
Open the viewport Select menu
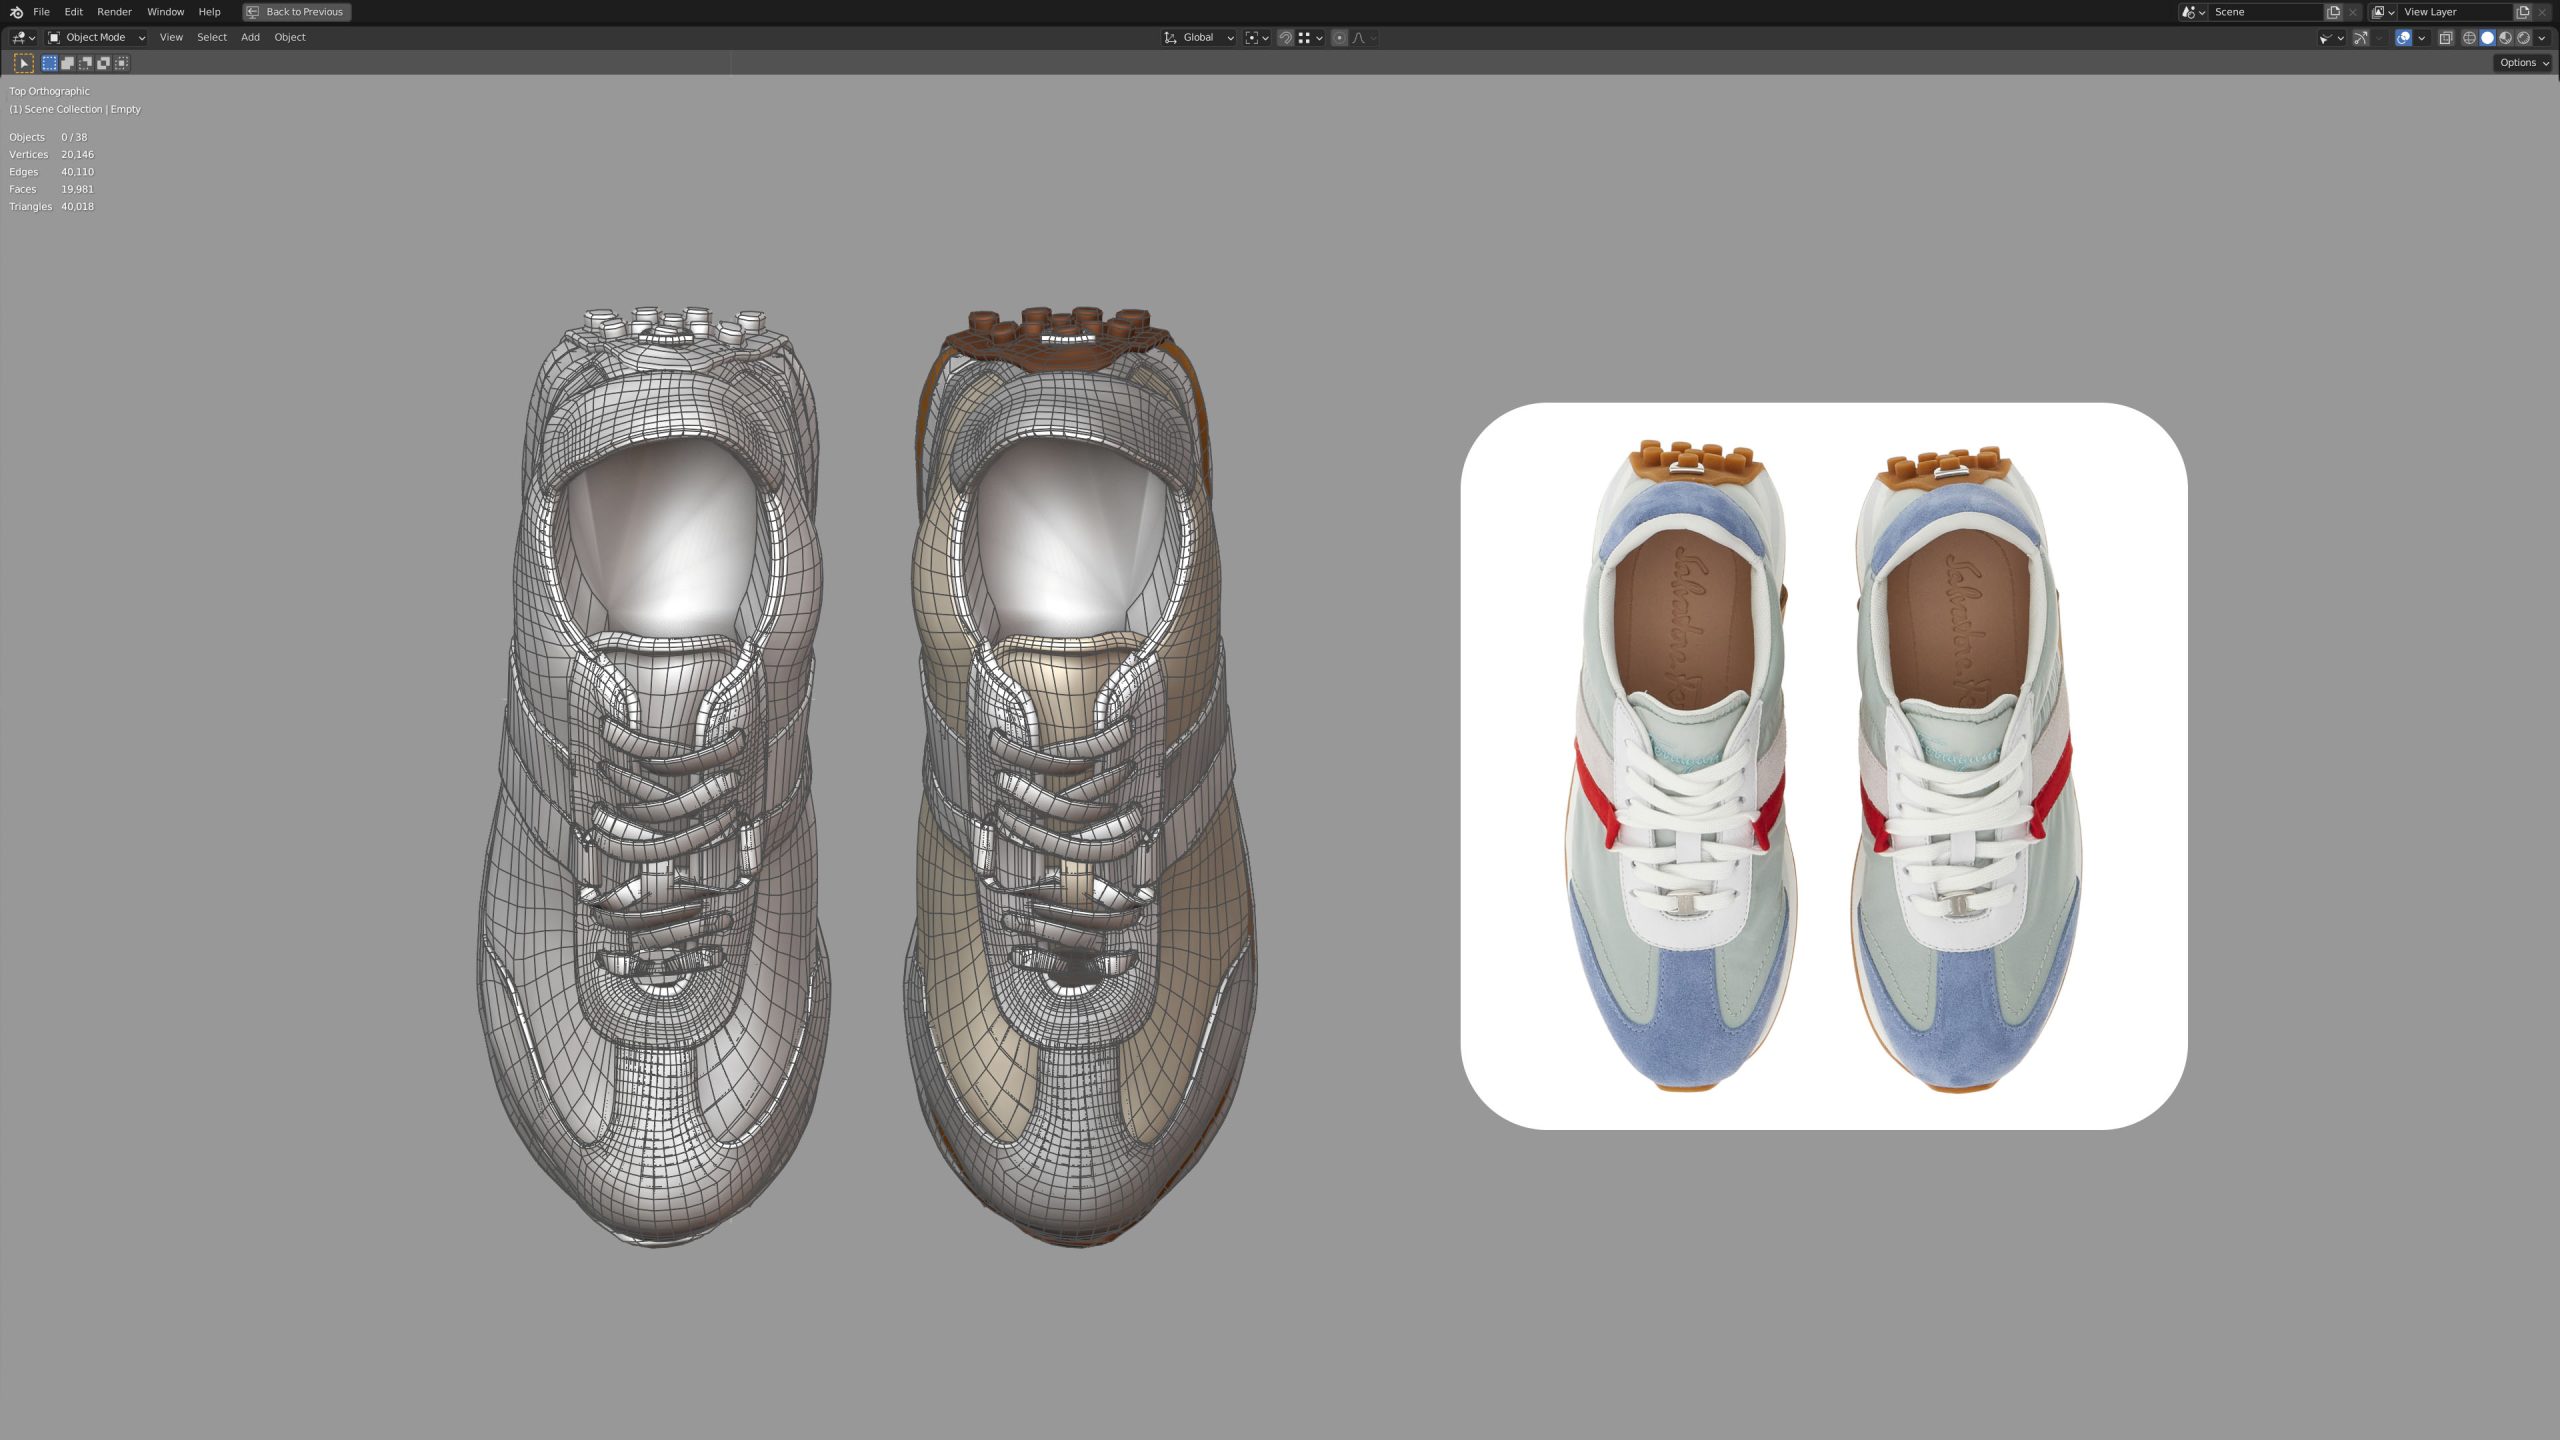(x=212, y=37)
